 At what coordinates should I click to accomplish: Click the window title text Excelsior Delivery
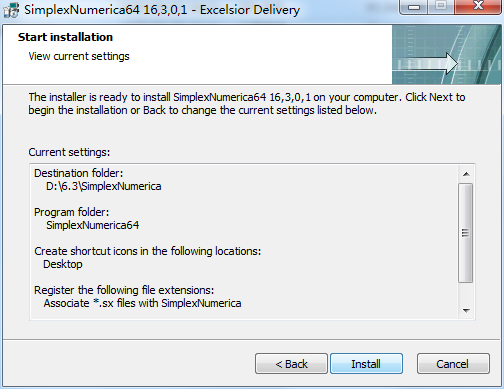[x=250, y=10]
